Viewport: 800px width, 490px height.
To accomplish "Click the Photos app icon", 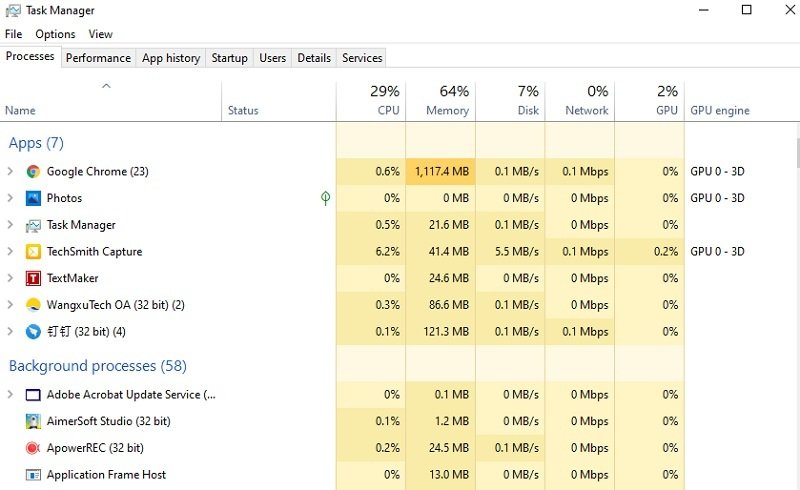I will [x=33, y=198].
